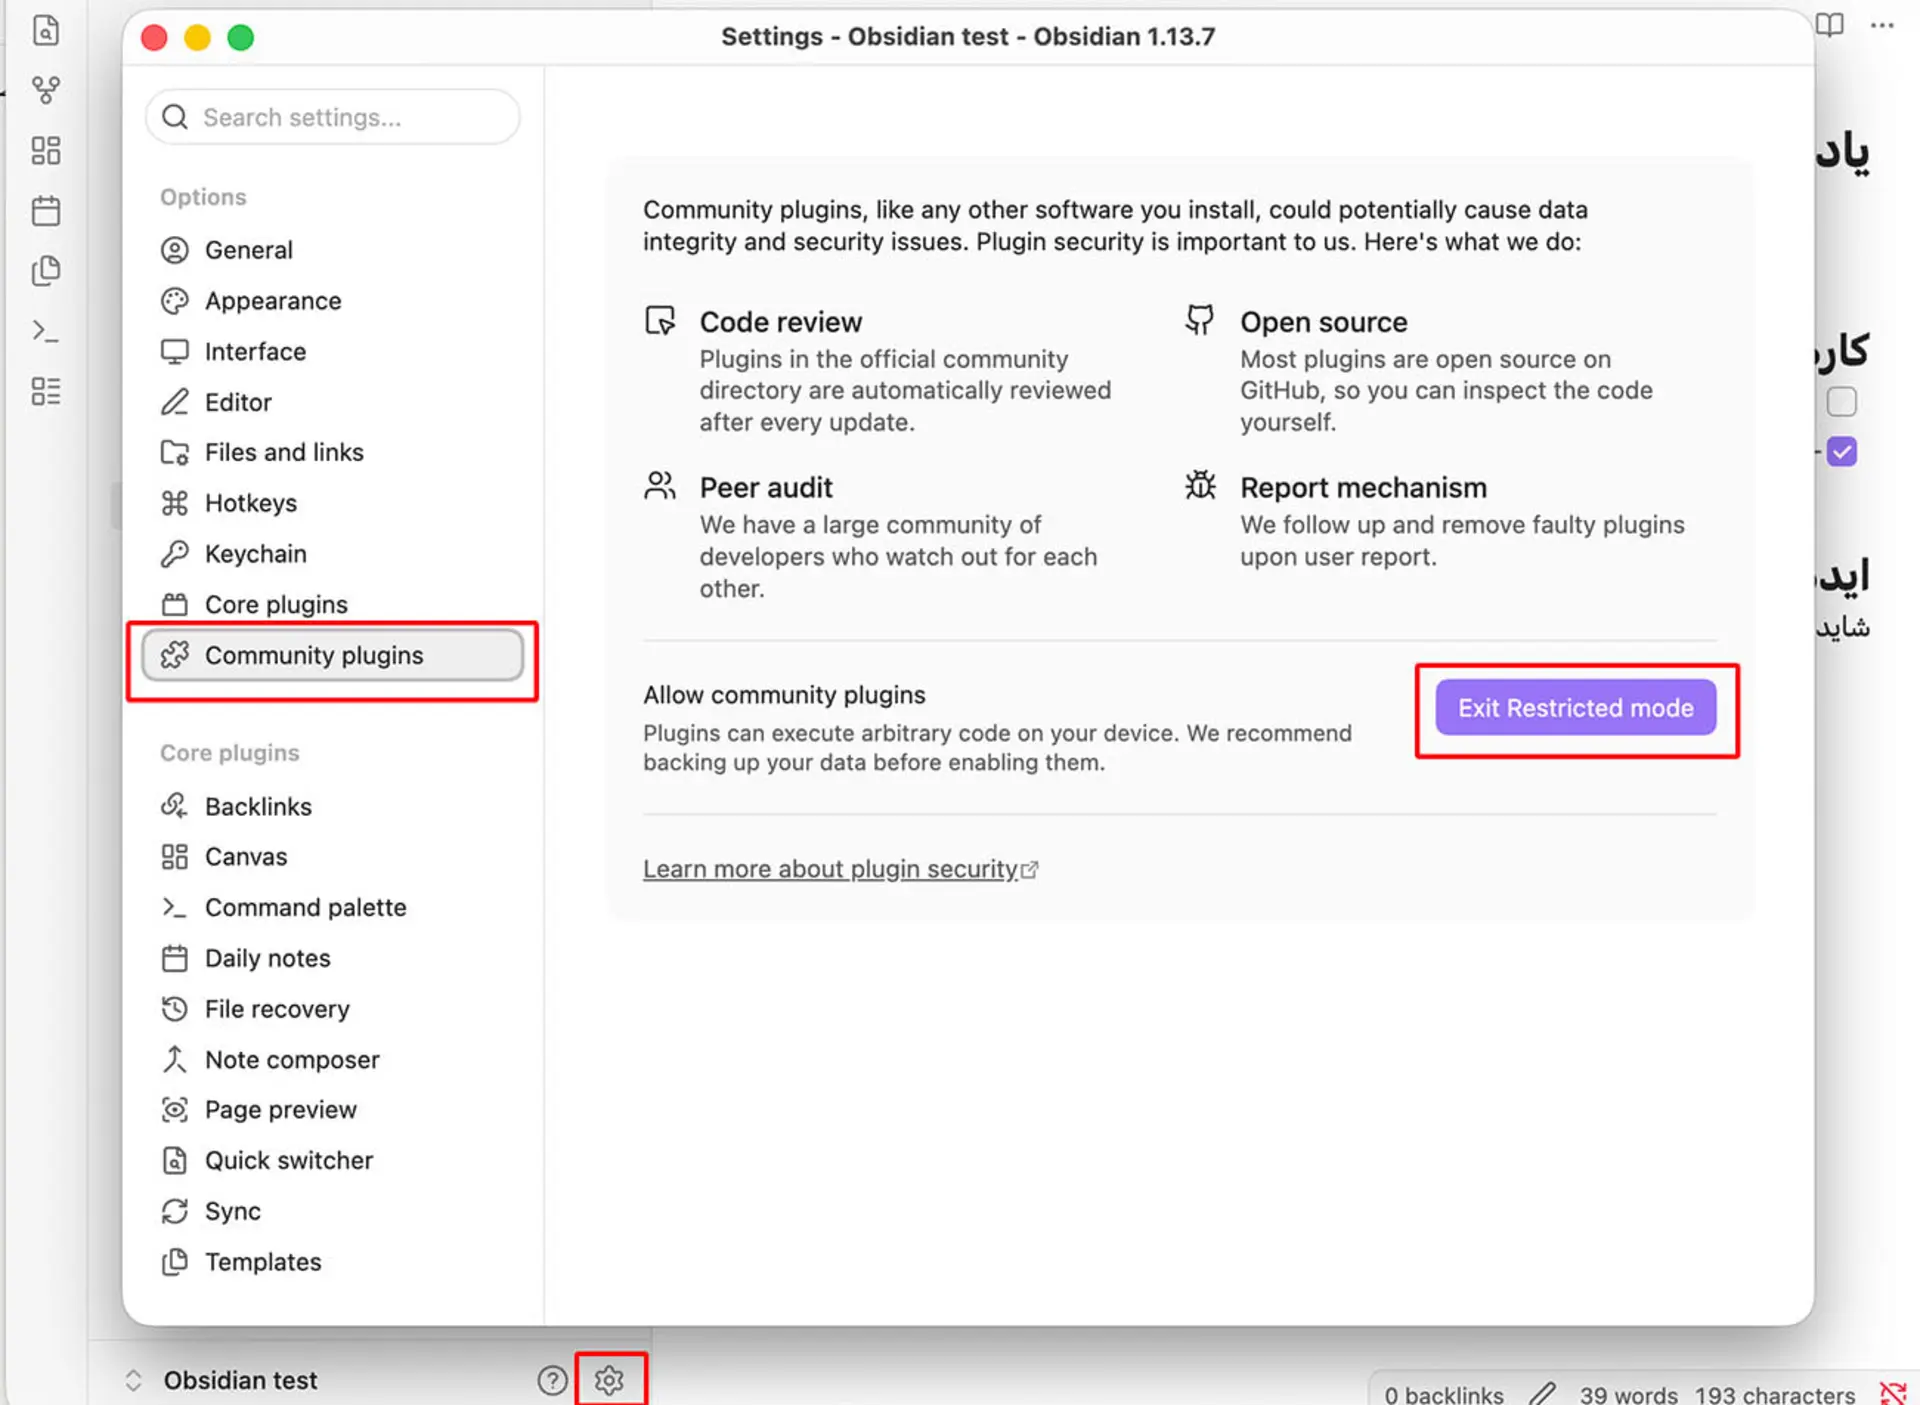Go to Editor settings
Image resolution: width=1920 pixels, height=1405 pixels.
[x=333, y=402]
